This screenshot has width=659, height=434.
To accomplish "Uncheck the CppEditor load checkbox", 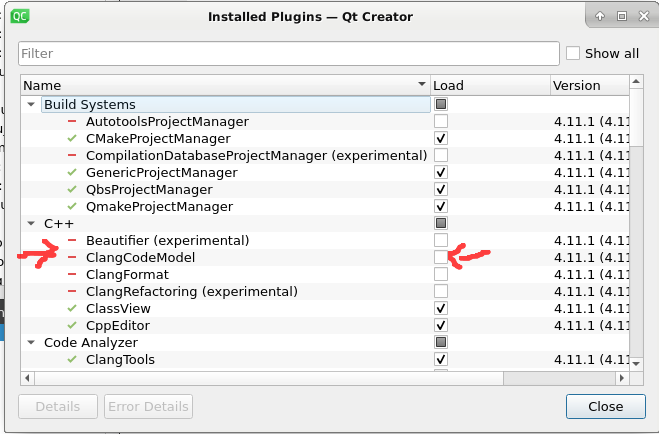I will (x=441, y=325).
